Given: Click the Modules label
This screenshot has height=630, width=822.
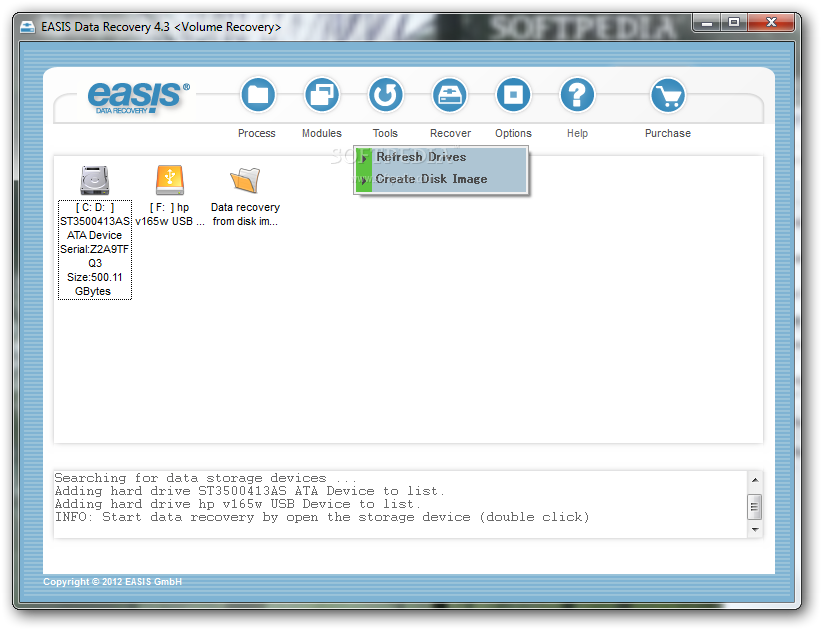Looking at the screenshot, I should (x=321, y=133).
